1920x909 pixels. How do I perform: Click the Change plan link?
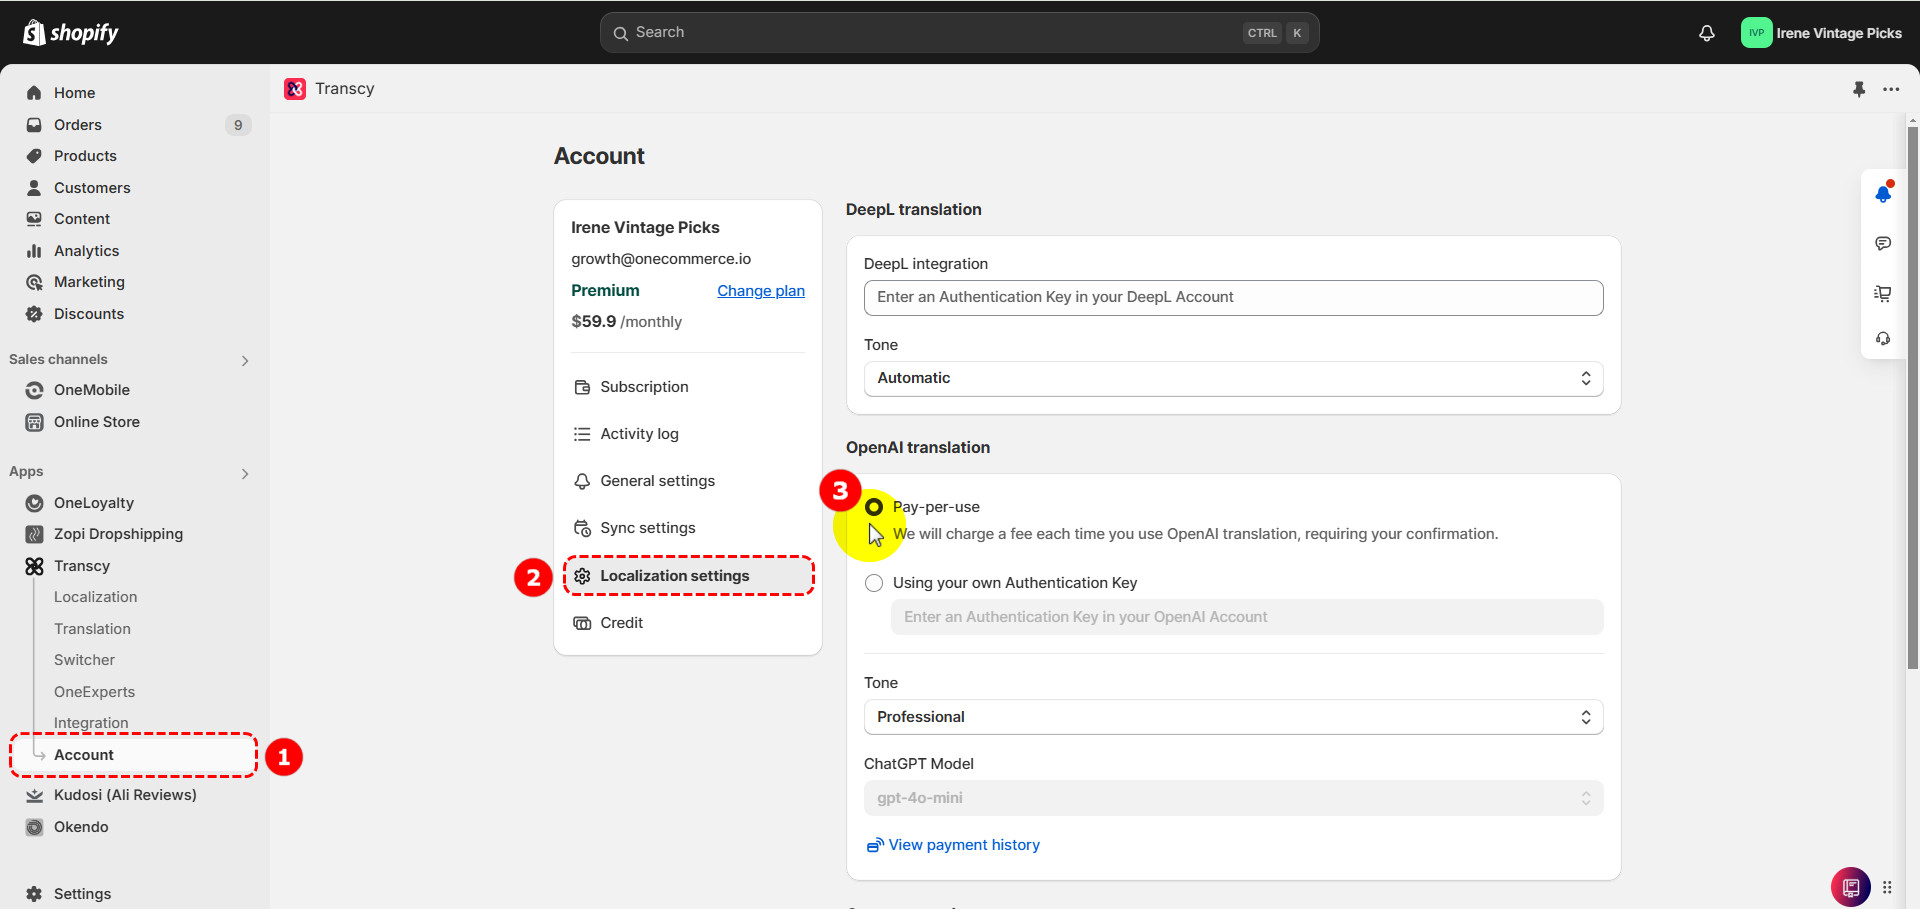pyautogui.click(x=761, y=291)
